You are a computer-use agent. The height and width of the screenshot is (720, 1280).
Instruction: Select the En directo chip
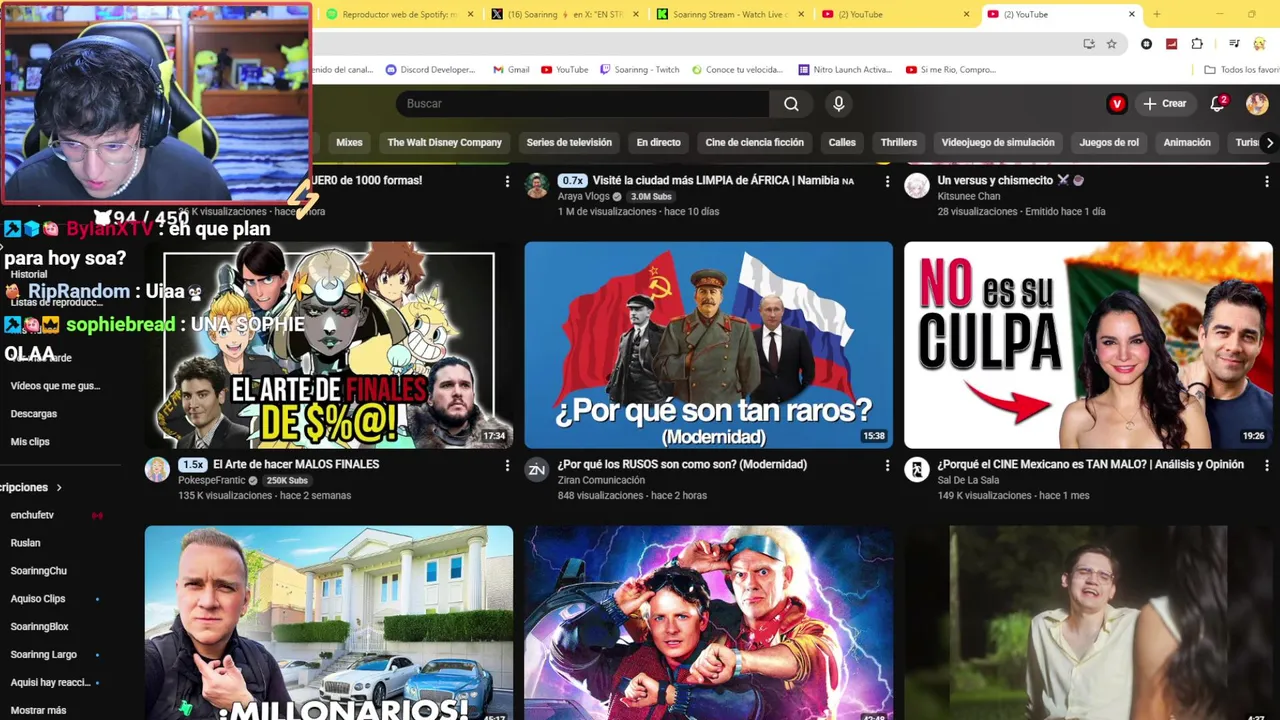(x=658, y=142)
